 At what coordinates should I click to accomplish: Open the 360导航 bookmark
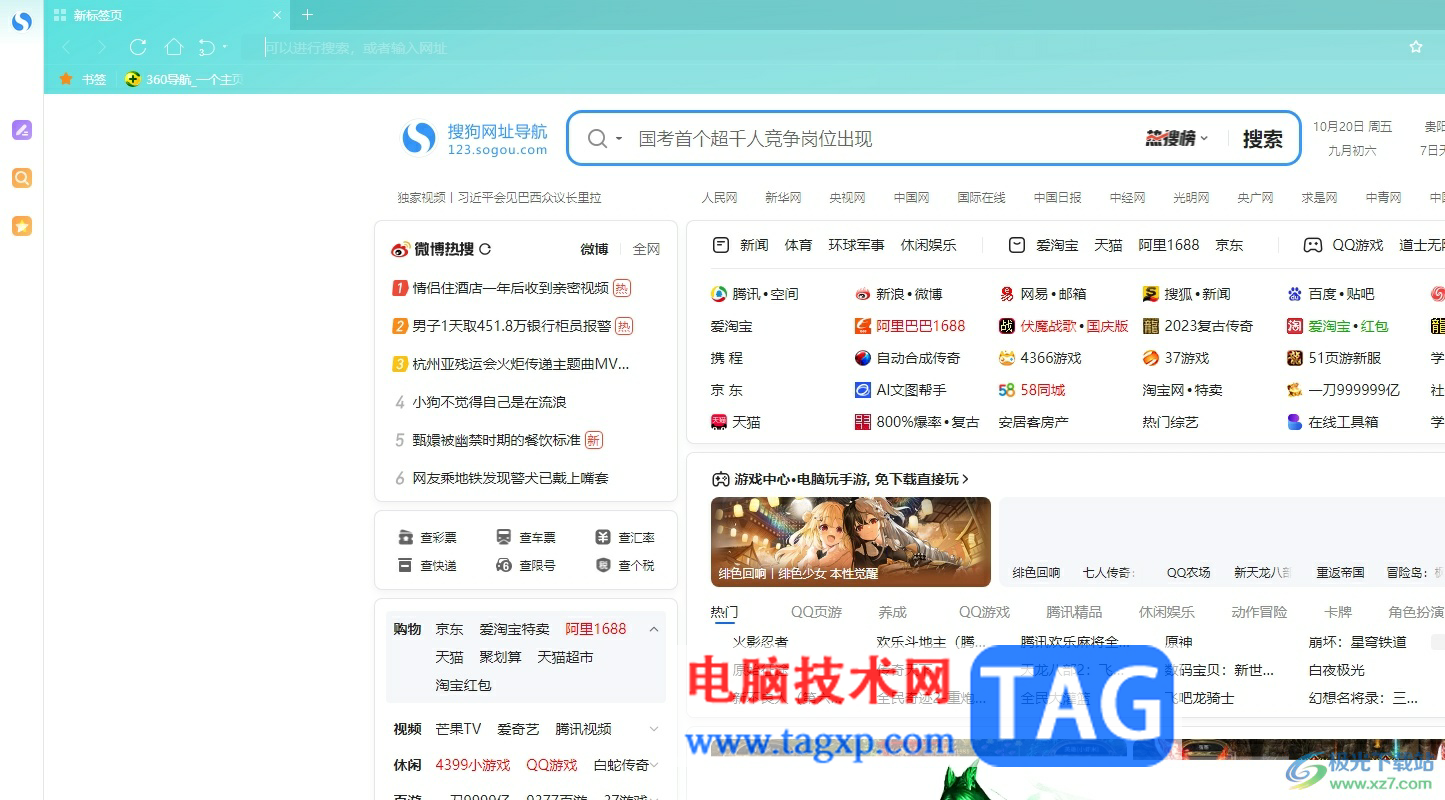(x=184, y=79)
